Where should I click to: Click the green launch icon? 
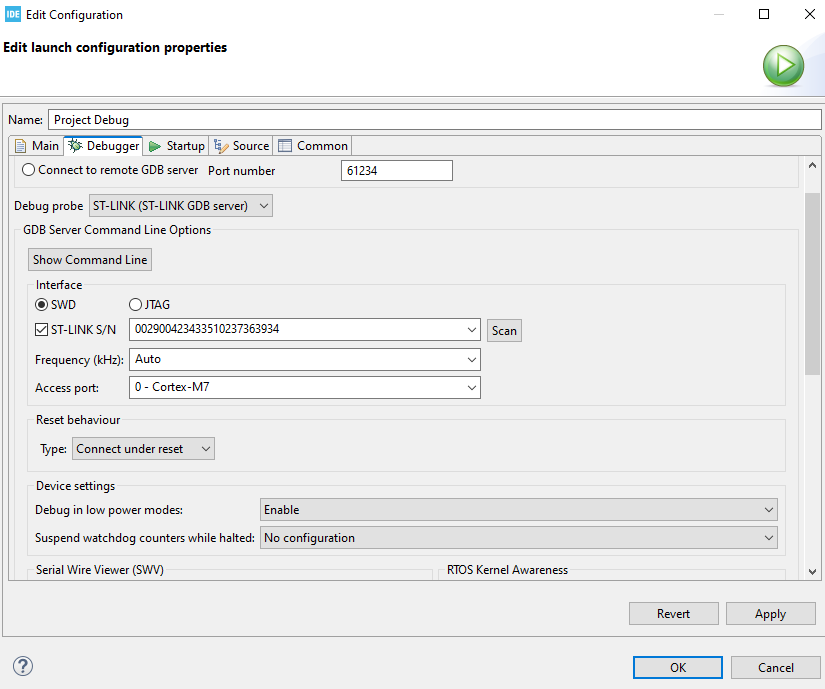click(783, 65)
